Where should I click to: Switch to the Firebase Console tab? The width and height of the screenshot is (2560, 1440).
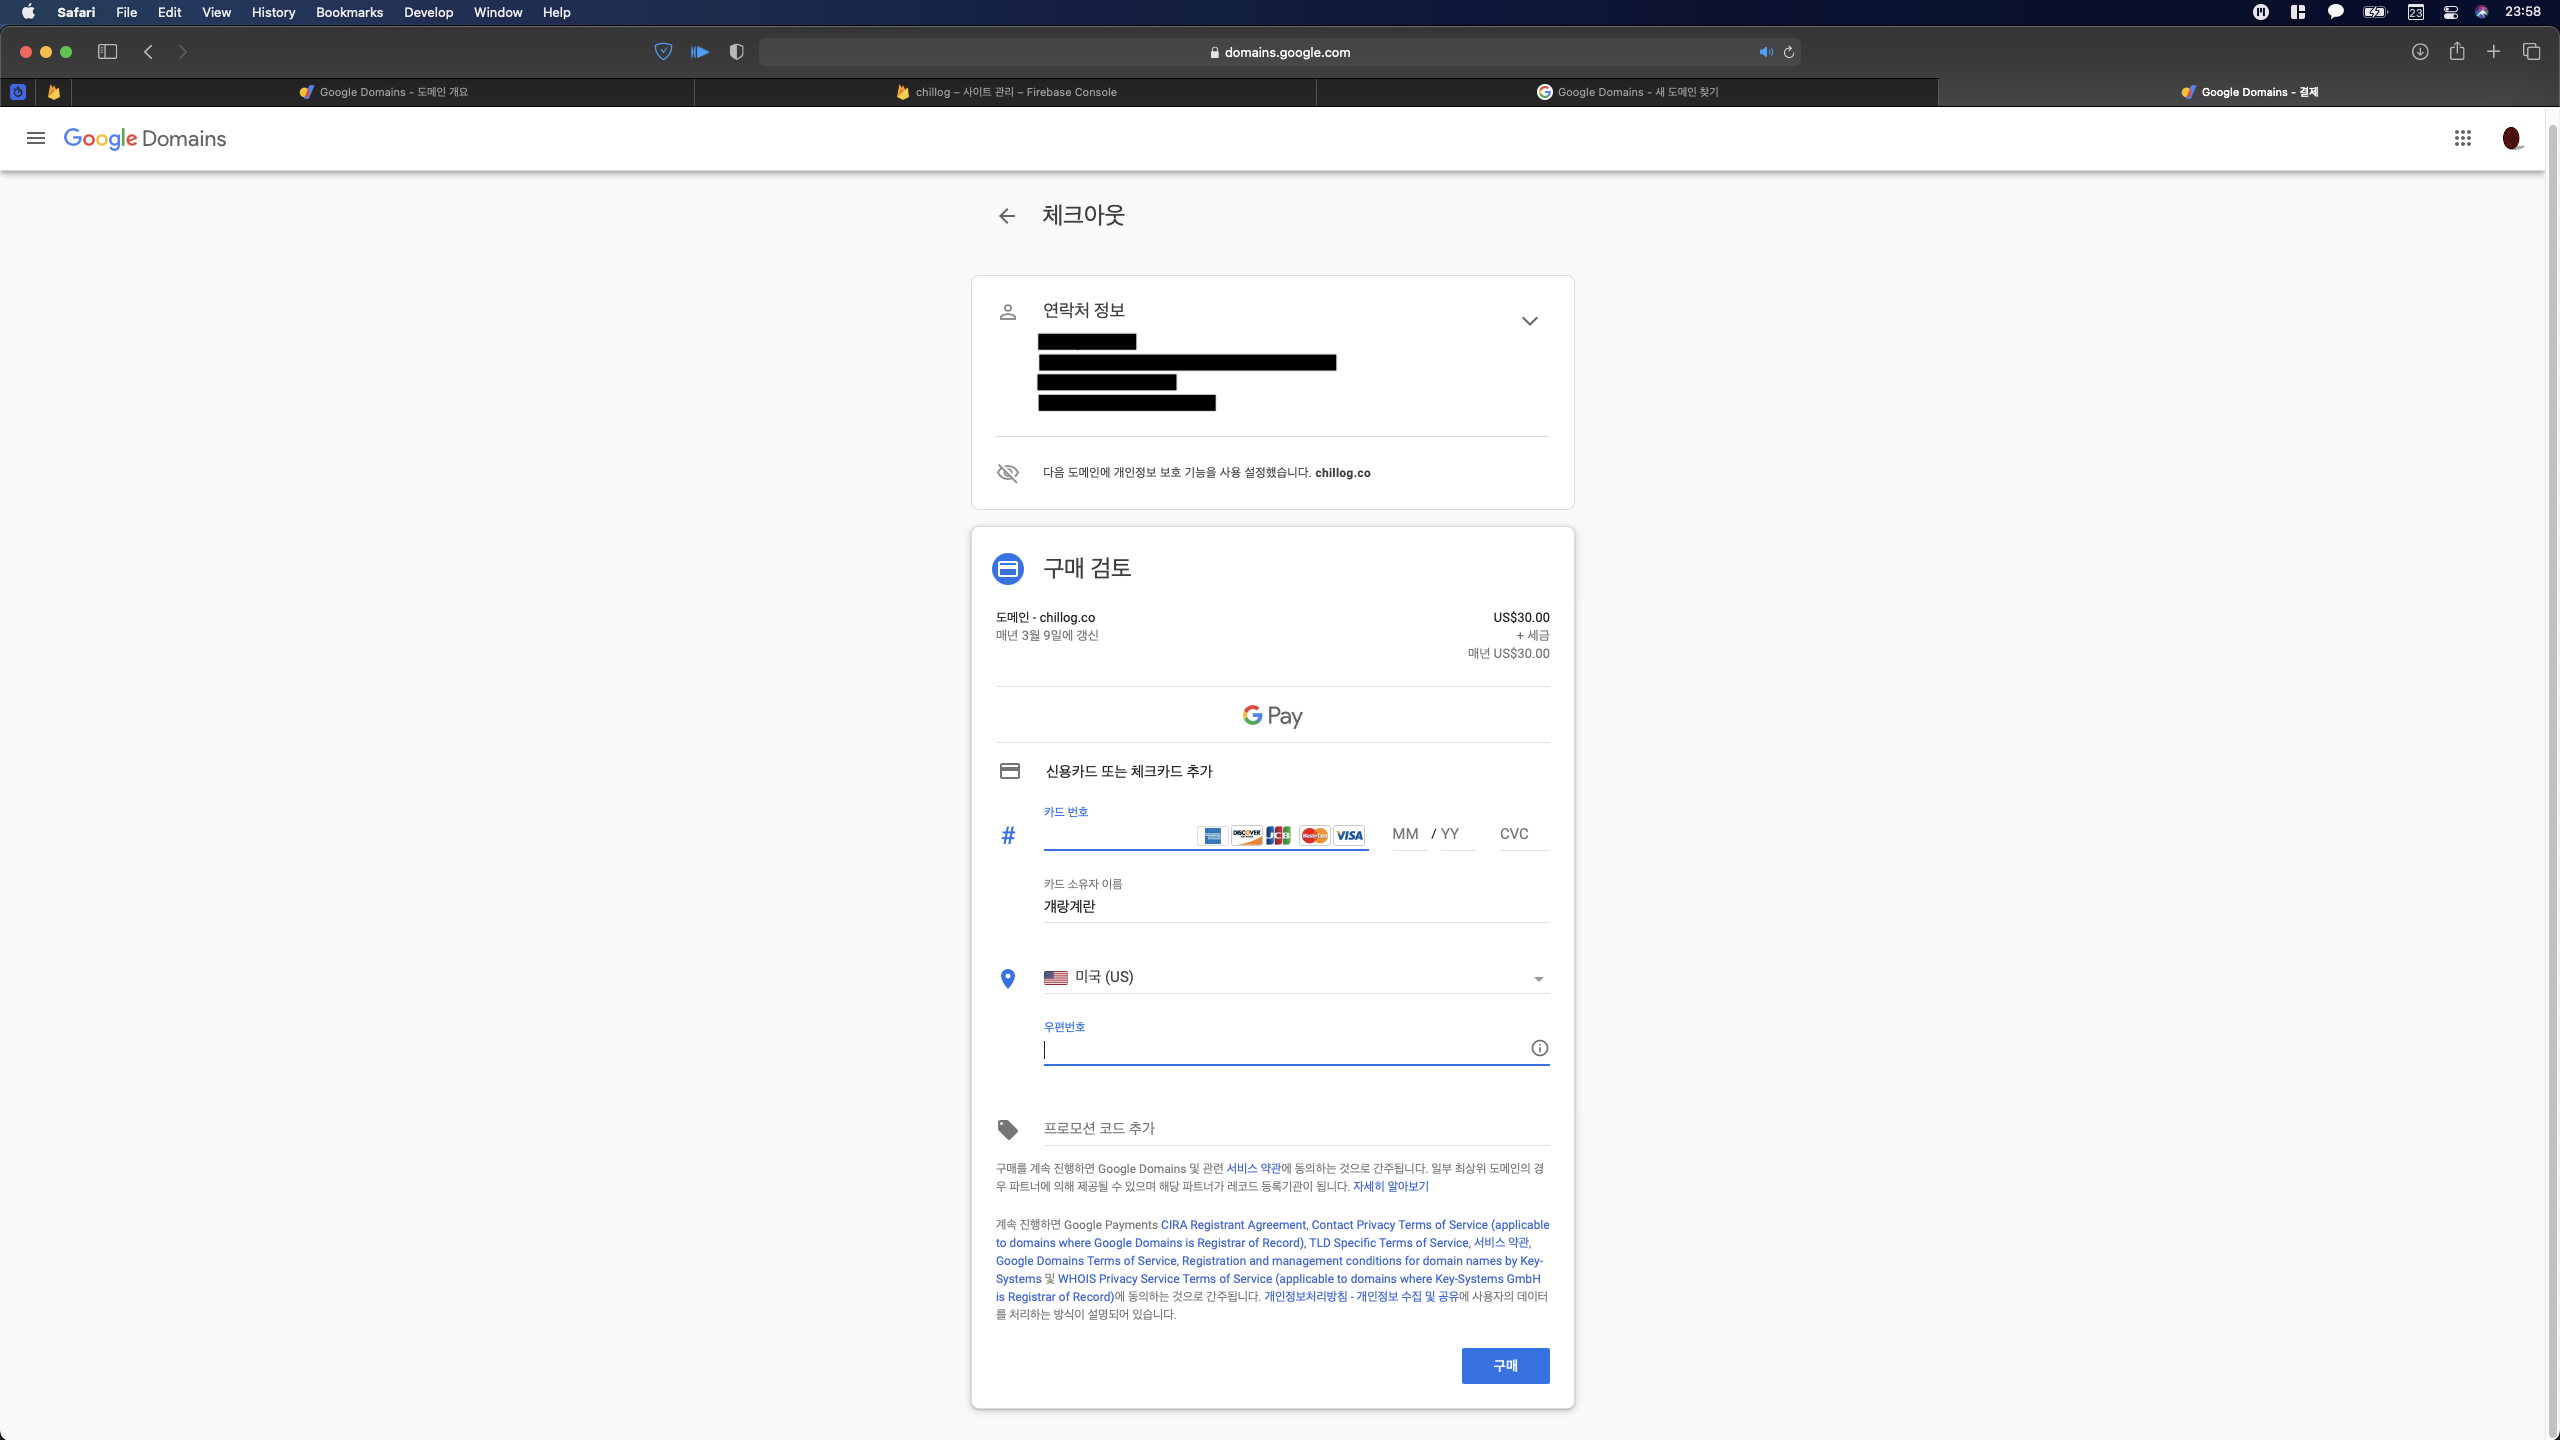tap(1006, 92)
